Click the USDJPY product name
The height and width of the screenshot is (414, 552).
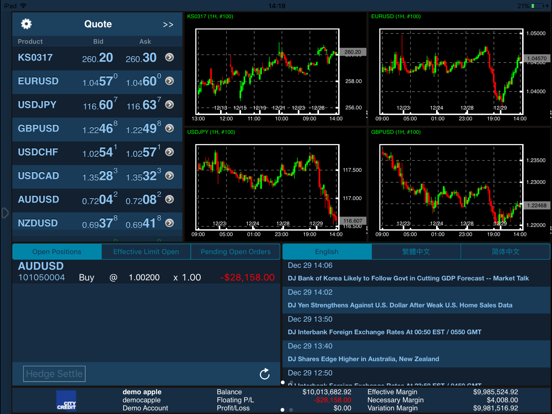[37, 105]
